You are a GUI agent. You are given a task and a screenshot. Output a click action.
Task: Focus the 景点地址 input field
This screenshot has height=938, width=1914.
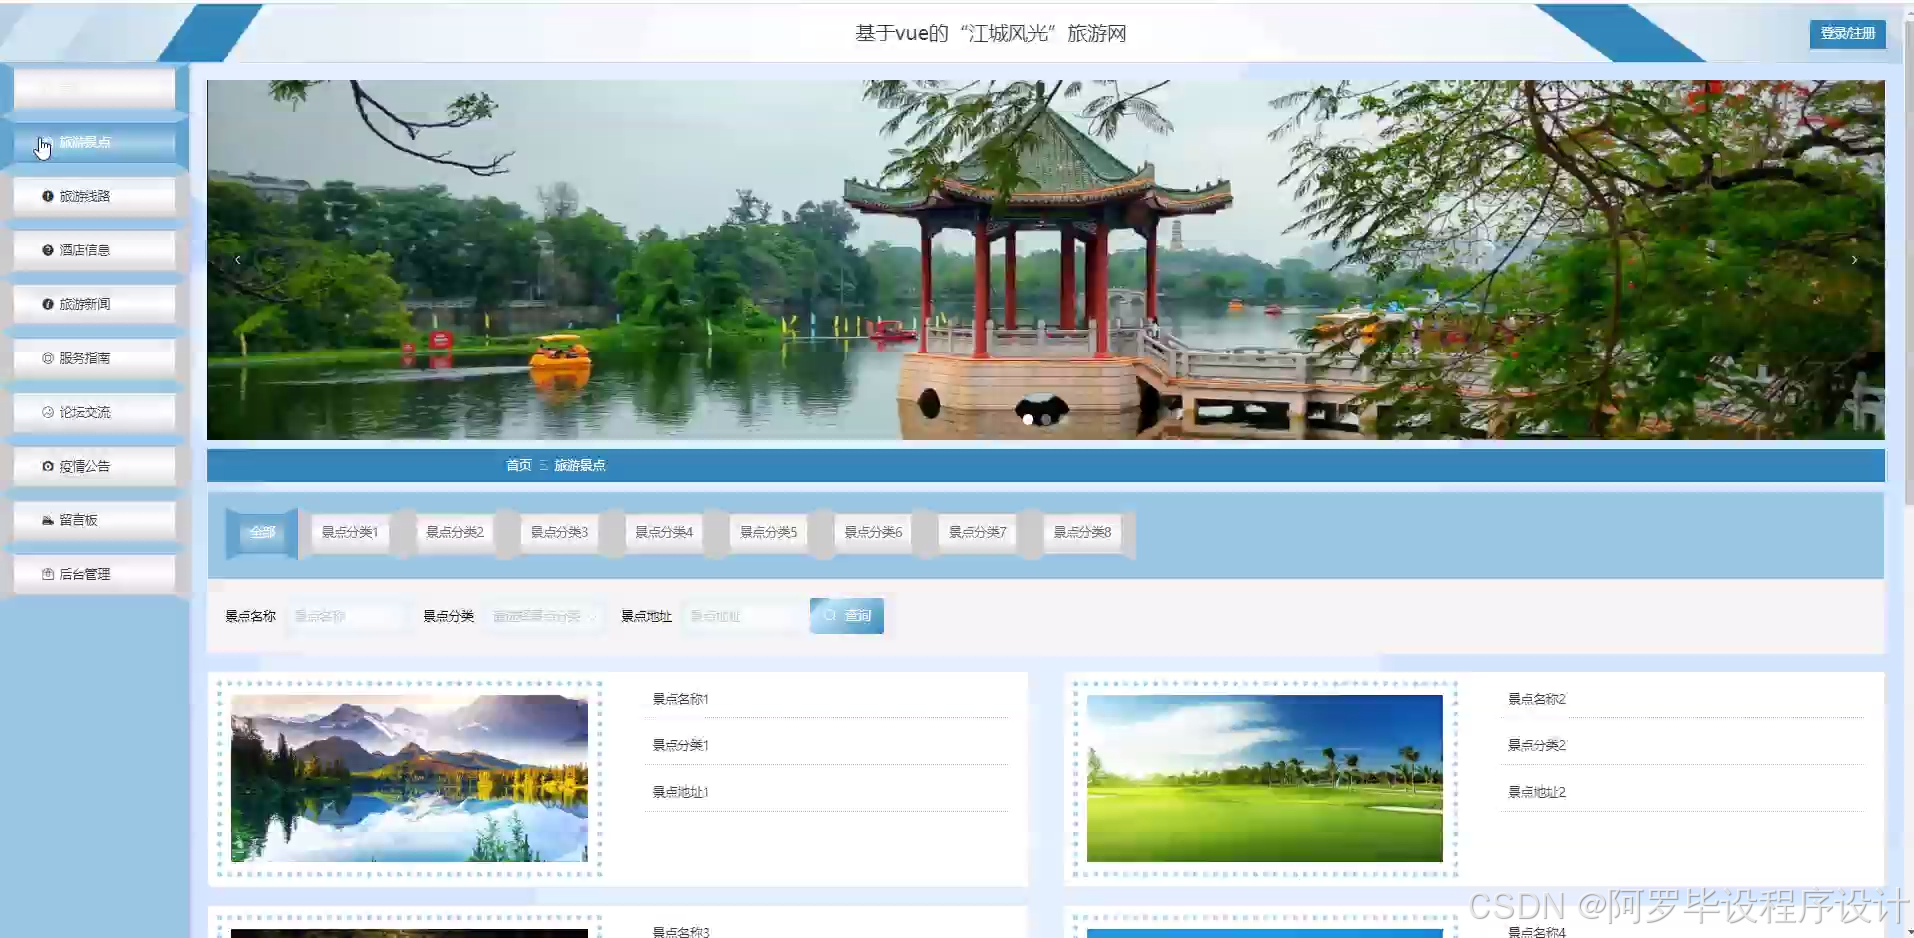click(743, 616)
